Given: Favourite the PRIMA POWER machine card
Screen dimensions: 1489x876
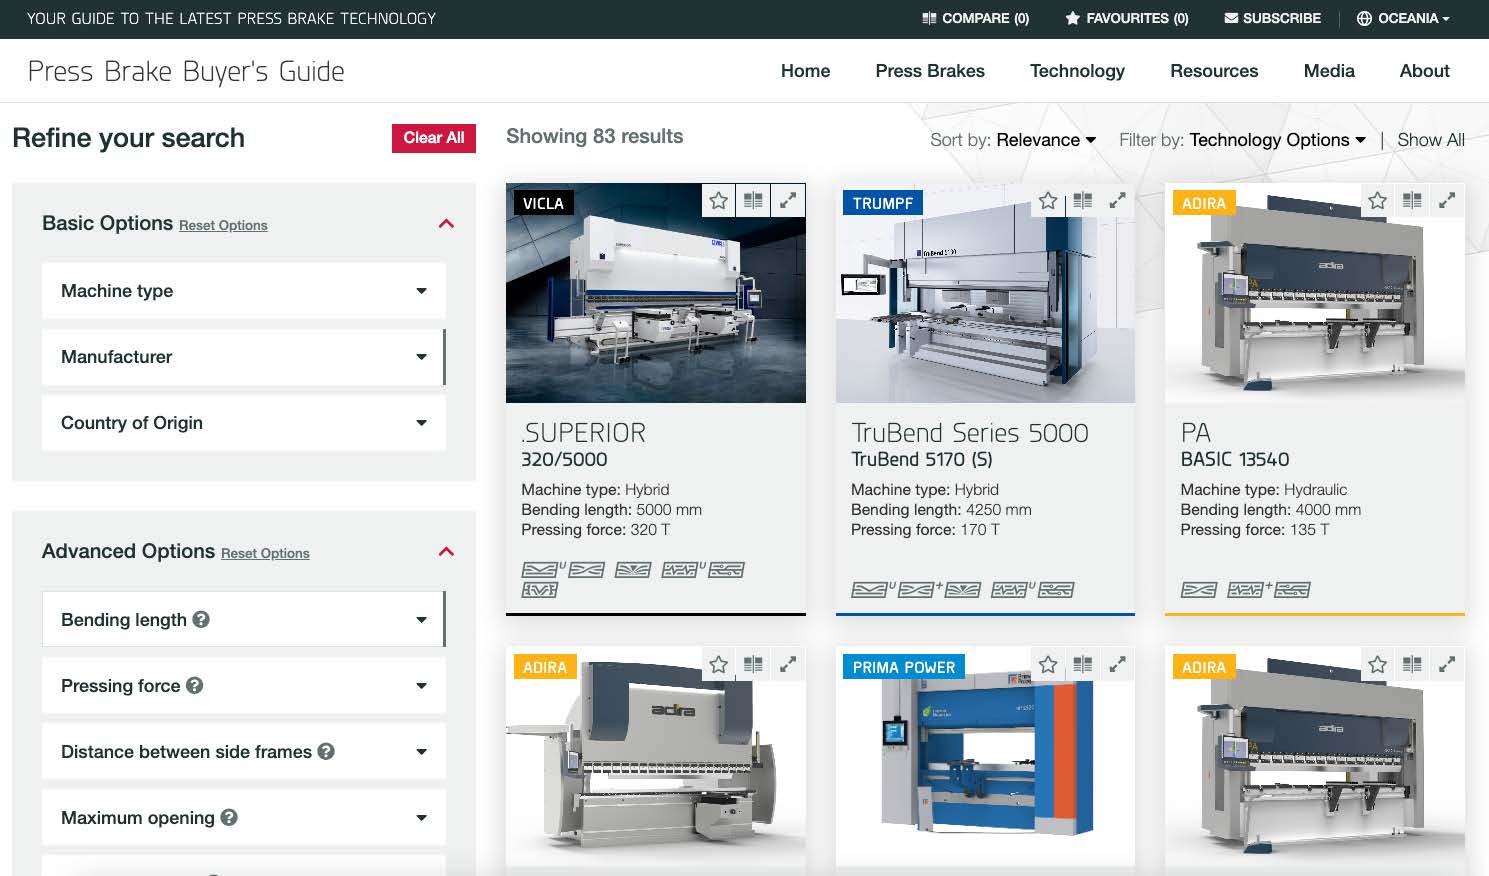Looking at the screenshot, I should click(x=1048, y=664).
